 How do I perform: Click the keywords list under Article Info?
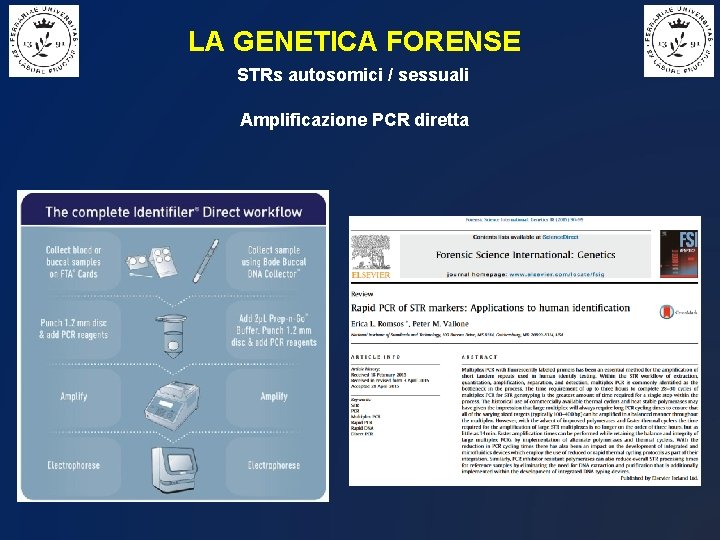[366, 416]
